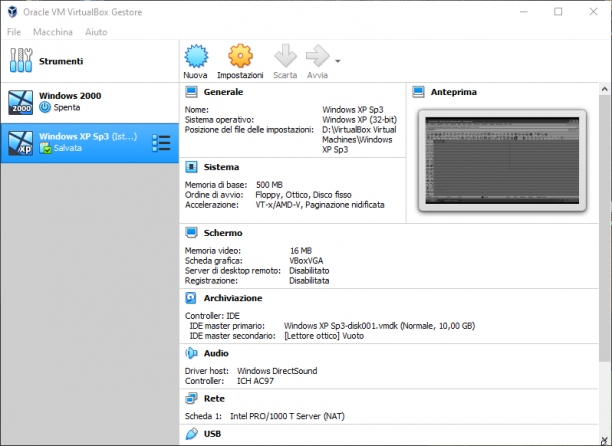Open the Avvia dropdown arrow
This screenshot has height=446, width=612.
pyautogui.click(x=338, y=61)
